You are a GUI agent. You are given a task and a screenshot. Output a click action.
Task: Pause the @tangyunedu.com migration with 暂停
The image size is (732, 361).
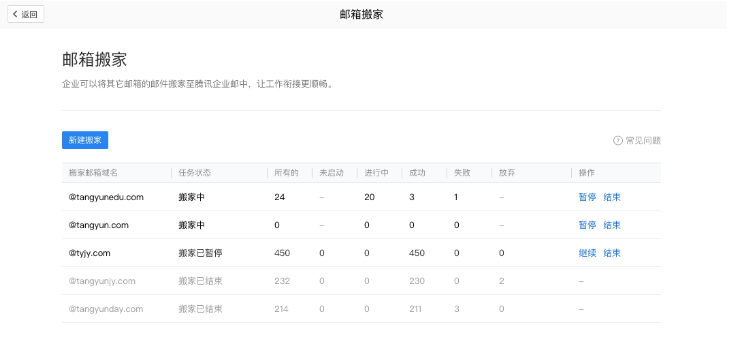pos(587,197)
